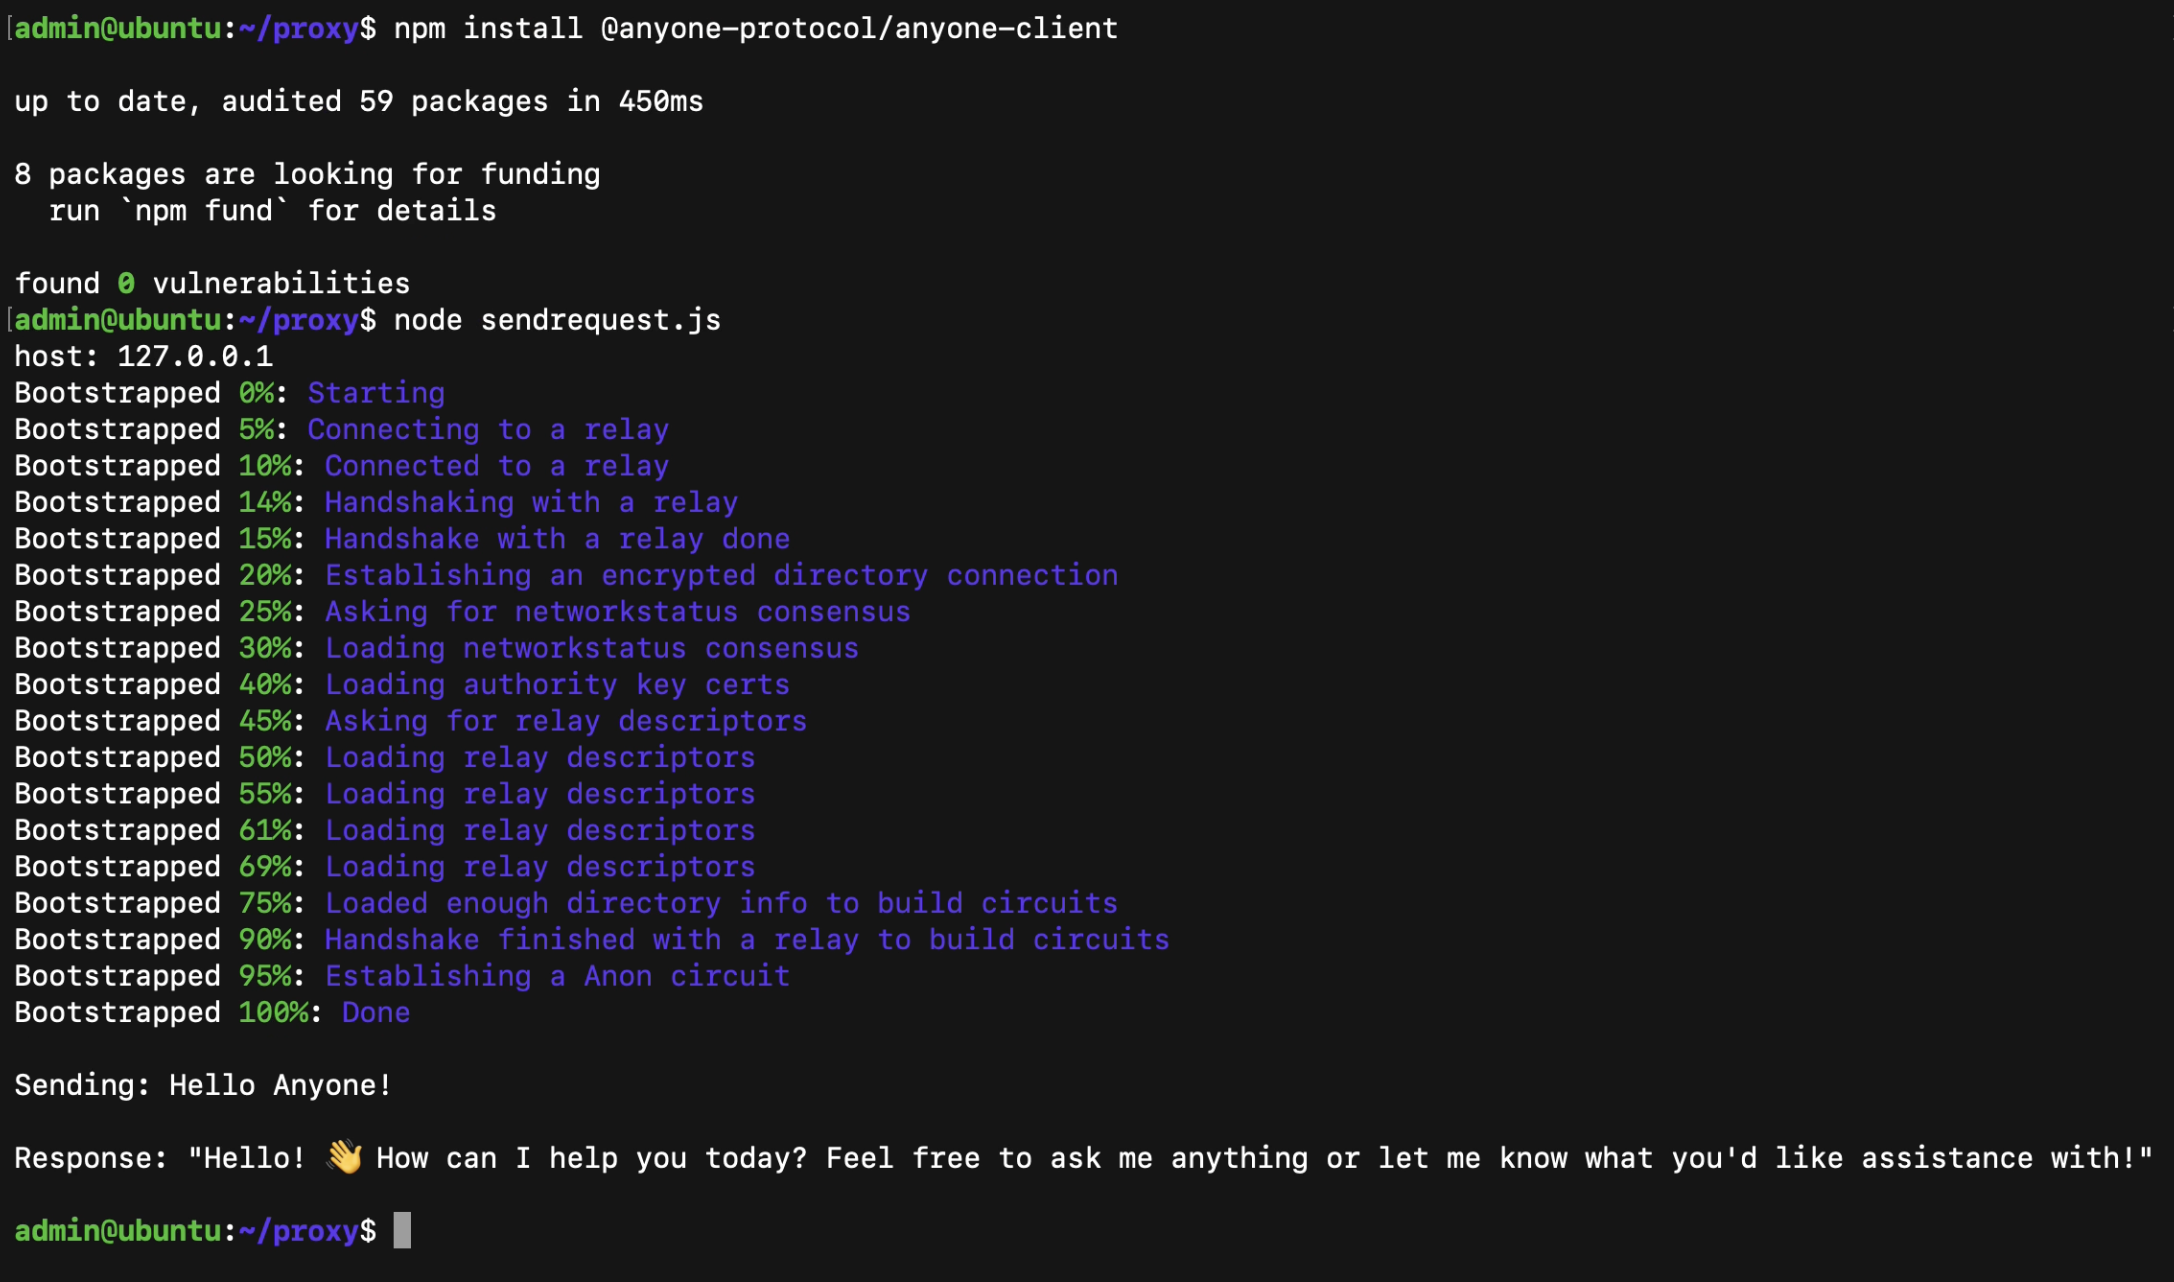Click the "Asking for relay descriptors" message
Screen dimensions: 2174x1282
pos(565,721)
